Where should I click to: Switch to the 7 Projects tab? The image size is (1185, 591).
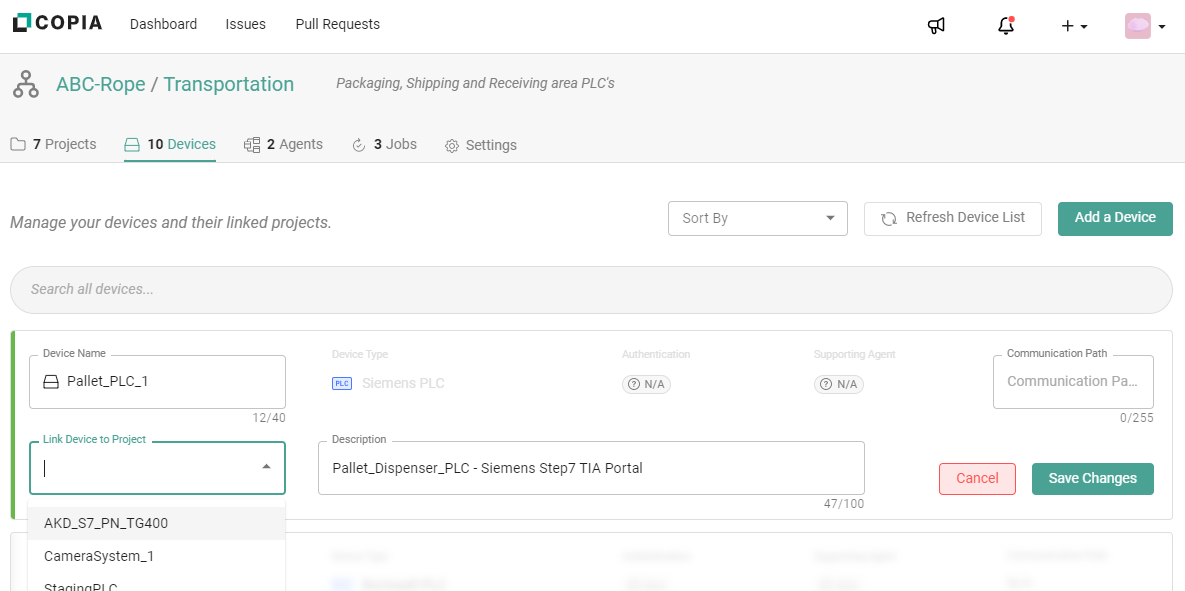pos(54,144)
